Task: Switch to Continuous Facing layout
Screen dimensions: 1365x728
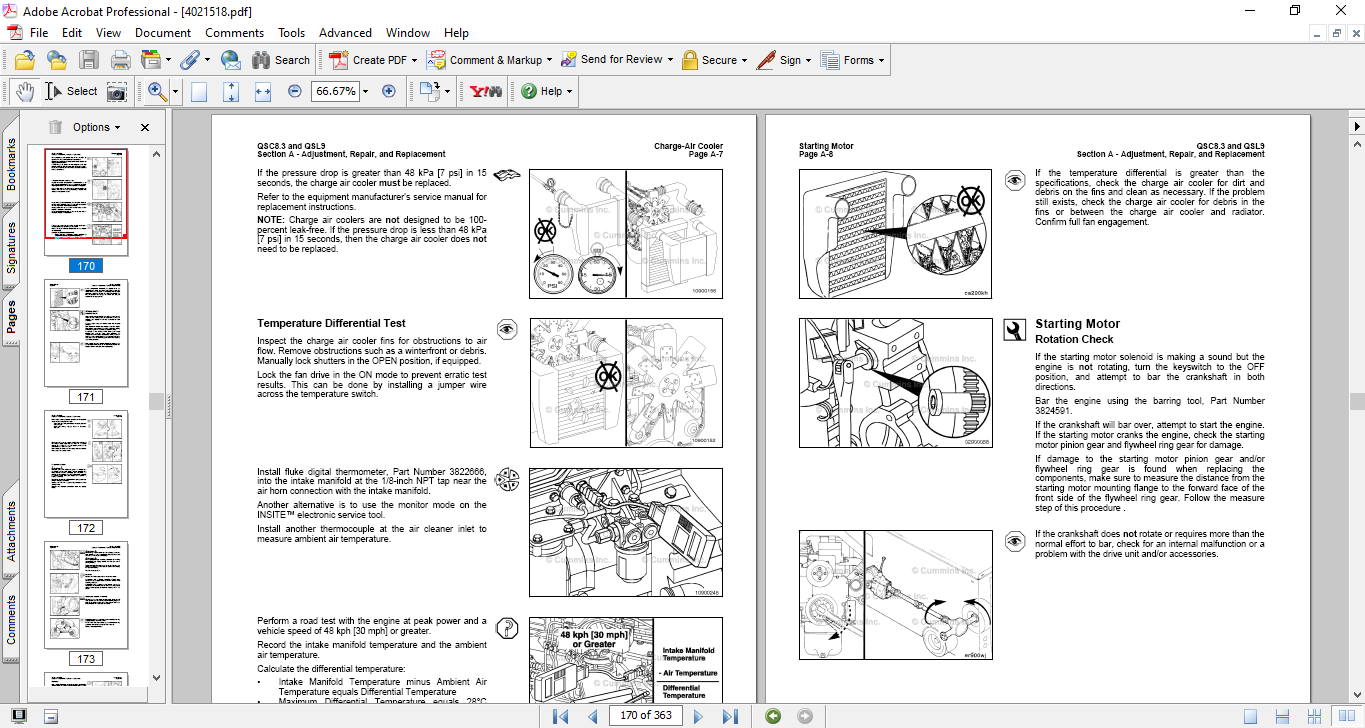Action: click(1314, 716)
